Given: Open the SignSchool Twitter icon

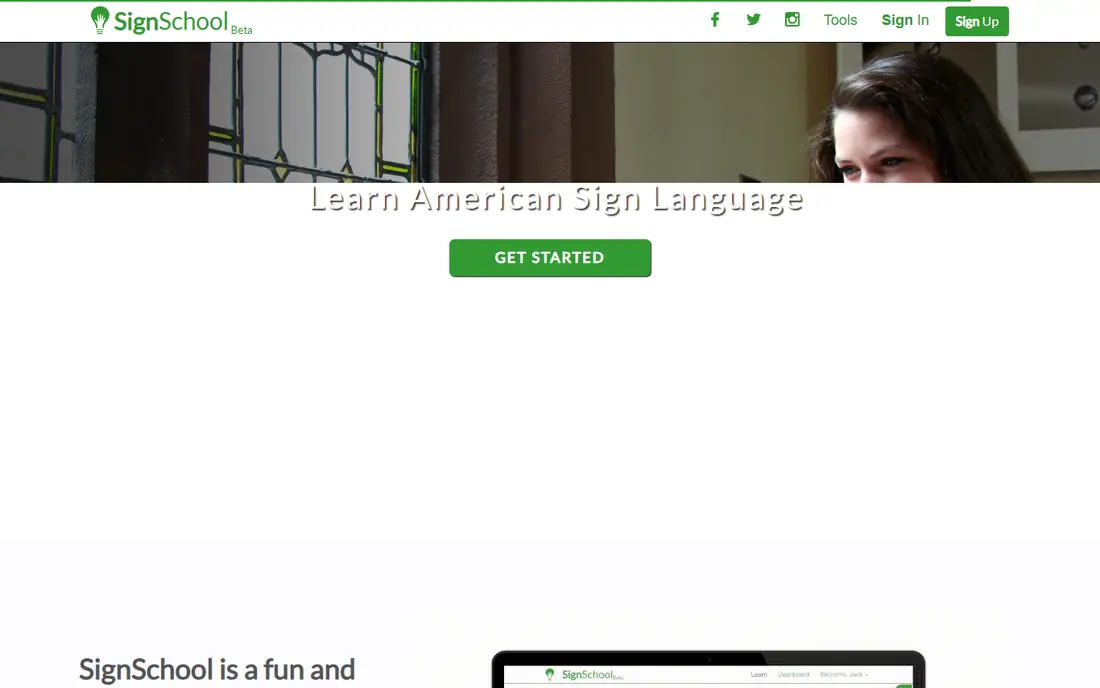Looking at the screenshot, I should pos(753,20).
